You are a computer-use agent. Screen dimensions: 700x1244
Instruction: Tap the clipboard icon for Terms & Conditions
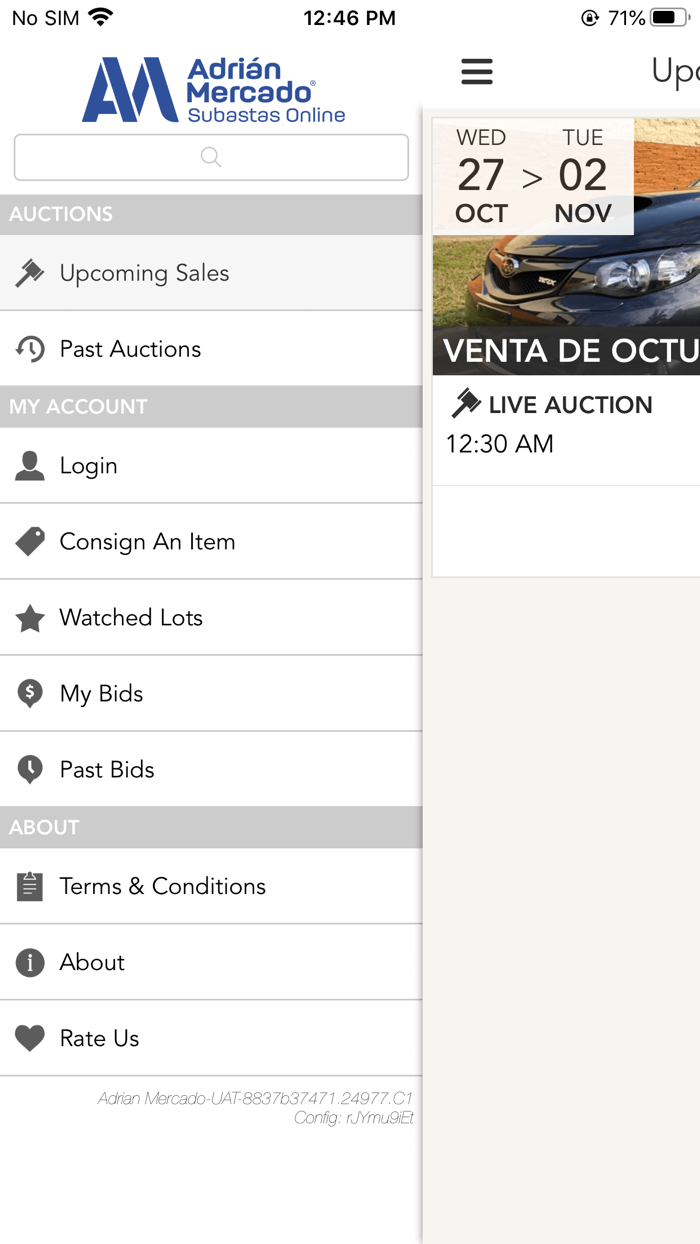30,886
